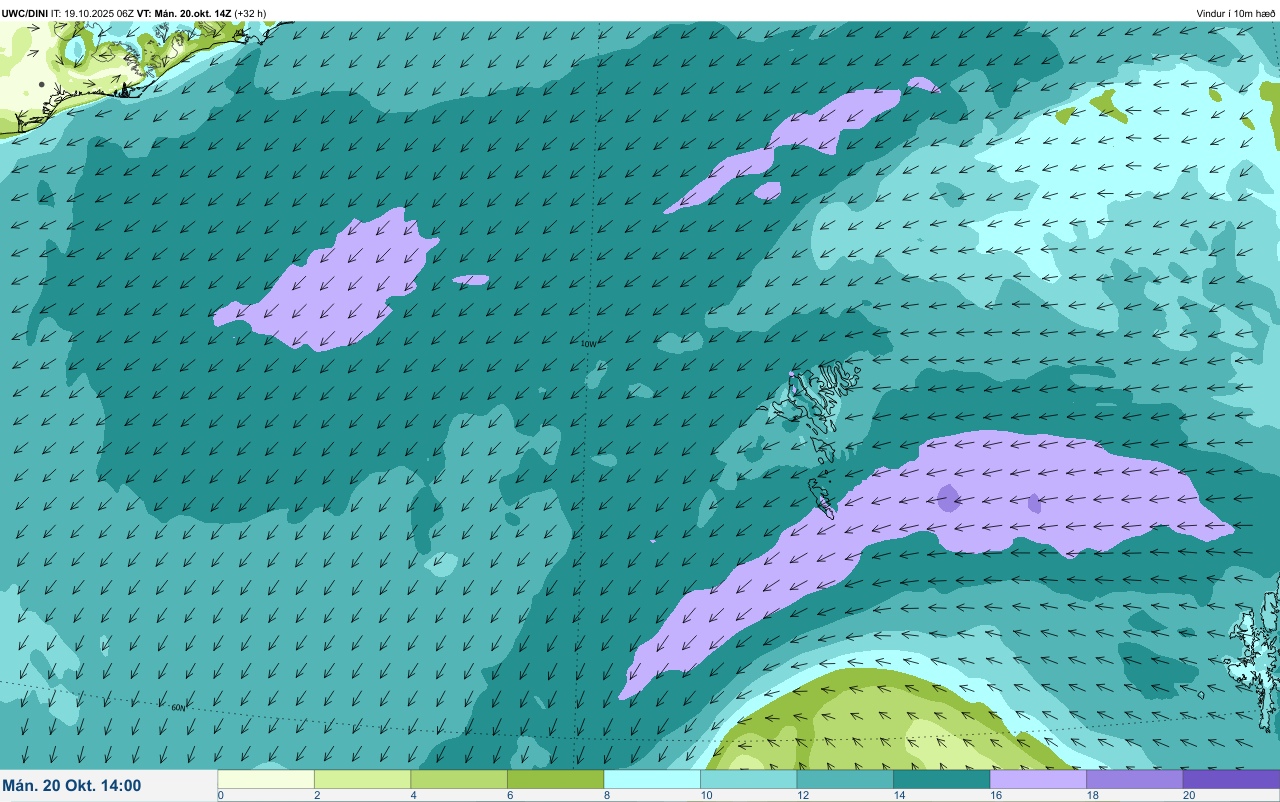Click the yellow-green 4–6 legend swatch
This screenshot has height=802, width=1280.
[459, 779]
